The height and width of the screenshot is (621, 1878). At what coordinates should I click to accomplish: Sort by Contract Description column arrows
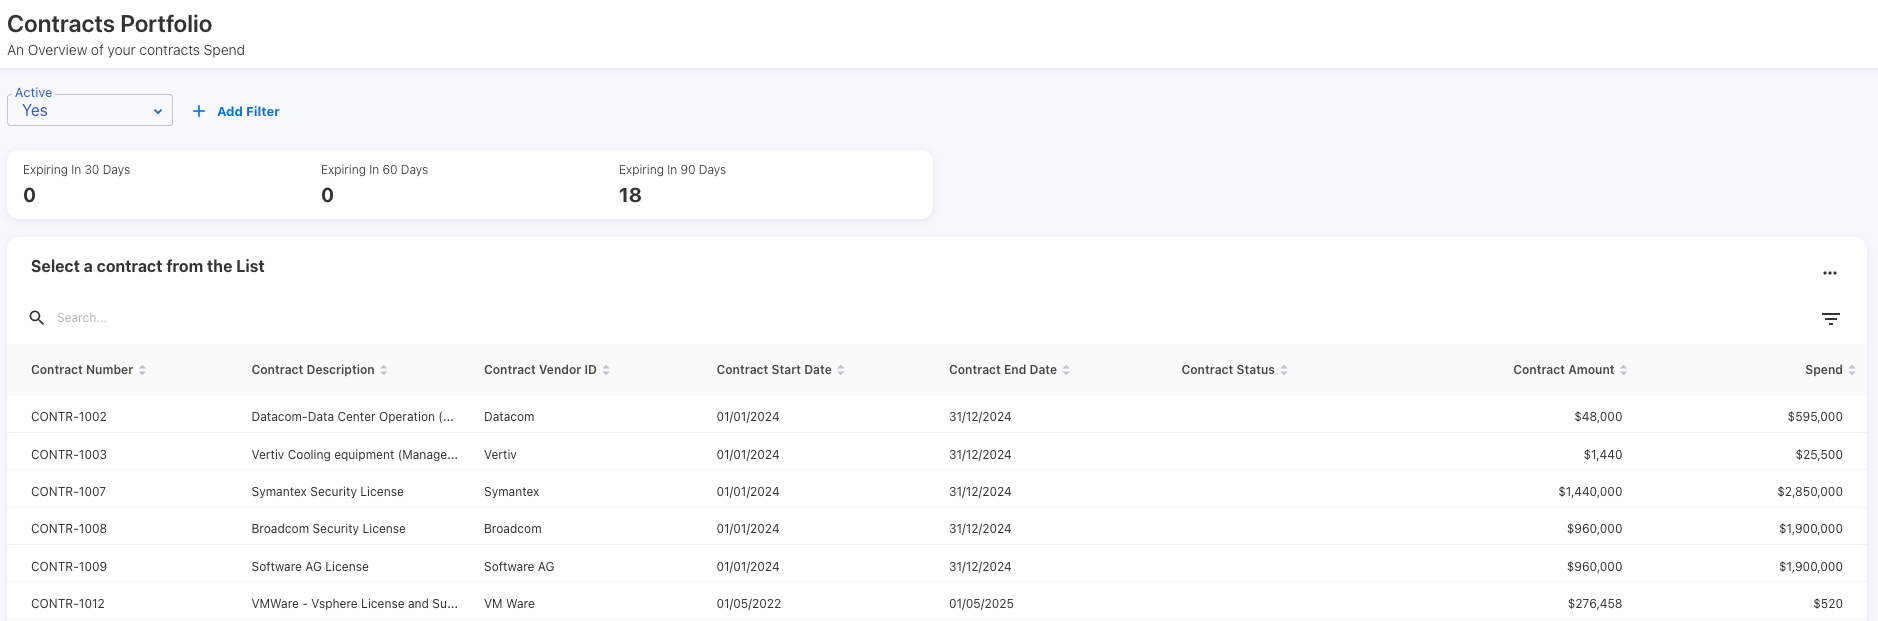point(384,370)
